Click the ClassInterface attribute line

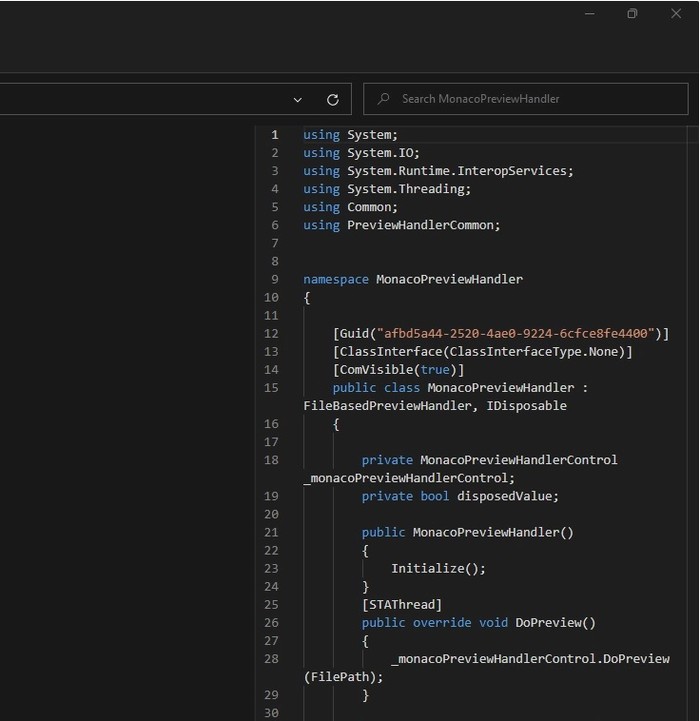(x=482, y=352)
